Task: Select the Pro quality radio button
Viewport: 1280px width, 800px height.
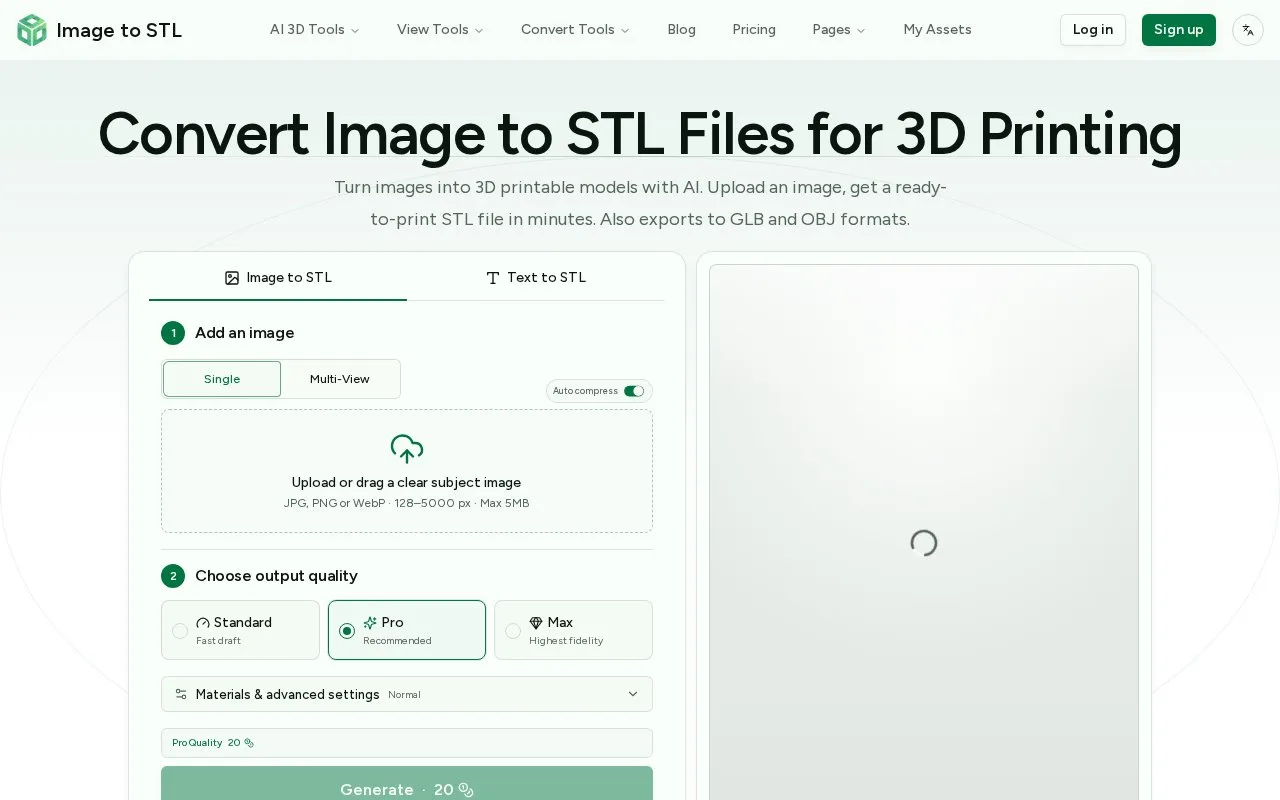Action: (x=347, y=631)
